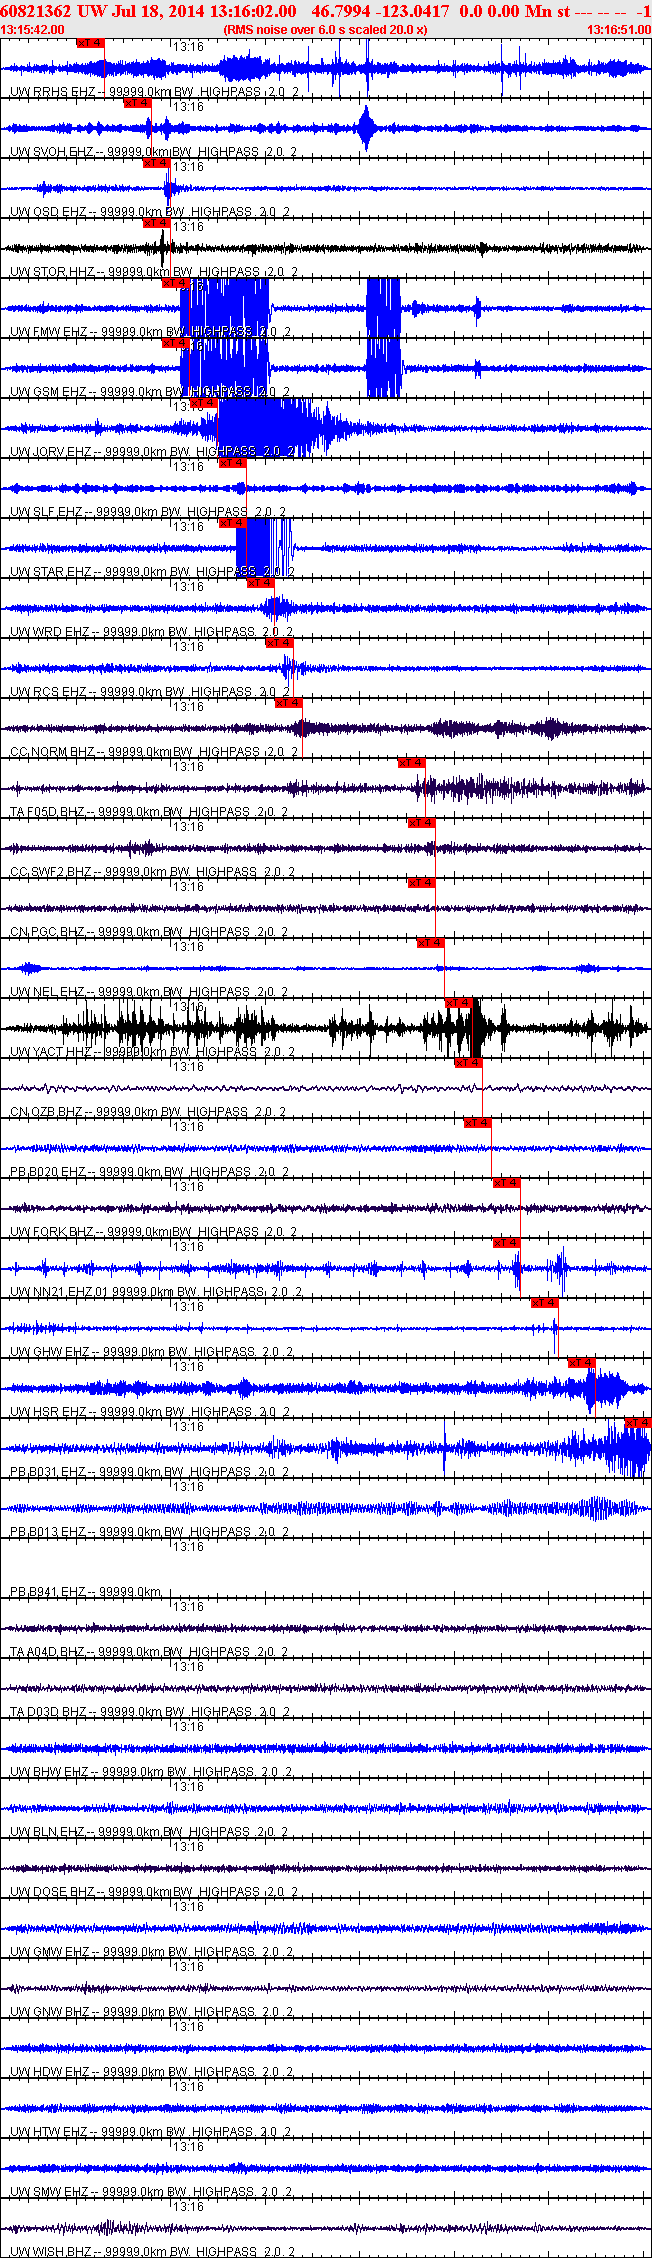Select the 'UW BHW EHZ' station label
Screen dimensions: 652x2258
[x=50, y=1772]
